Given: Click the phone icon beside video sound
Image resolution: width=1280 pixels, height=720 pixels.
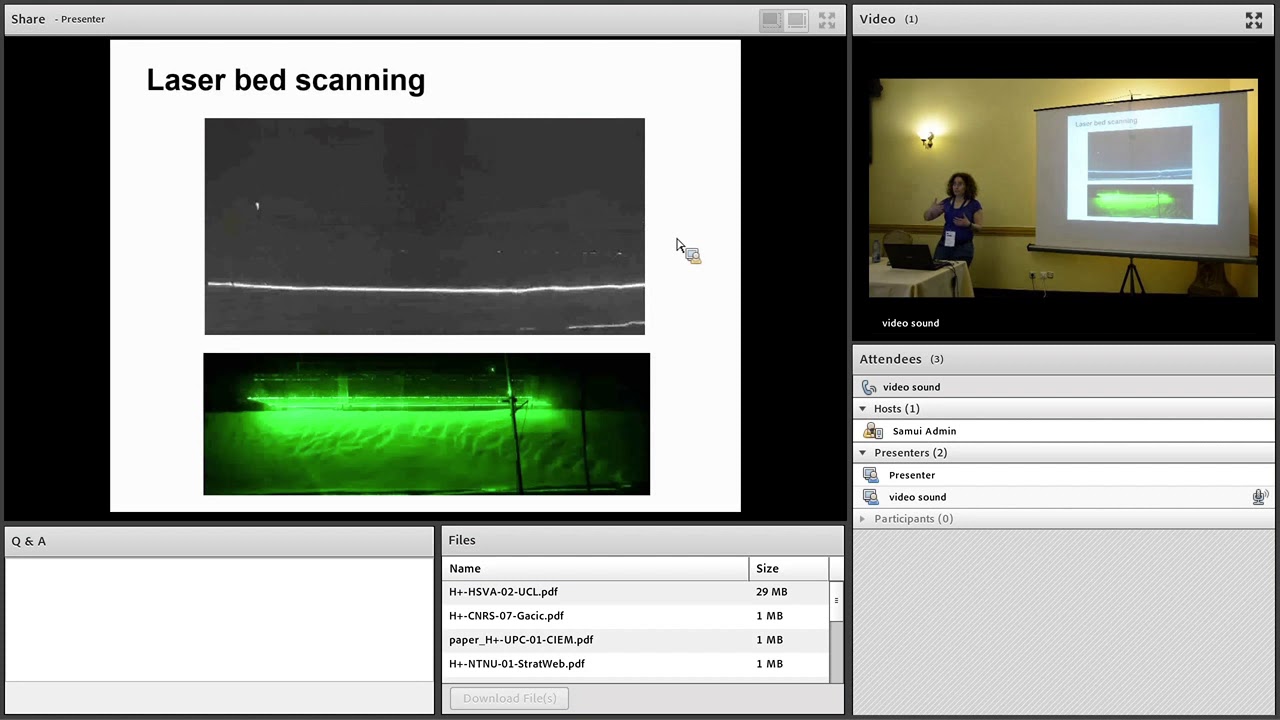Looking at the screenshot, I should pyautogui.click(x=869, y=387).
